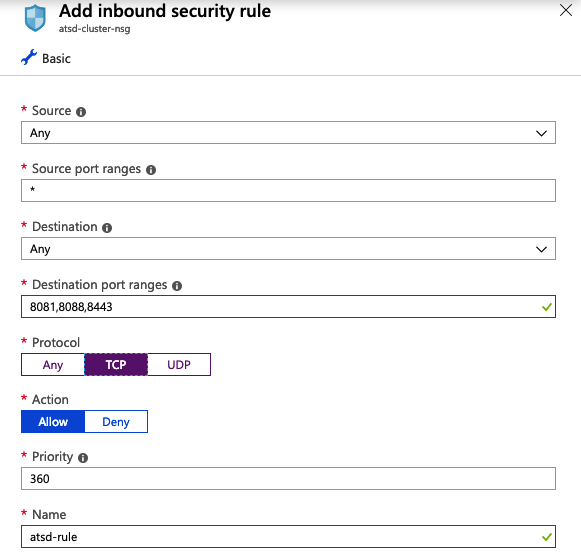Select the TCP protocol option
Viewport: 581px width, 559px height.
(x=116, y=365)
